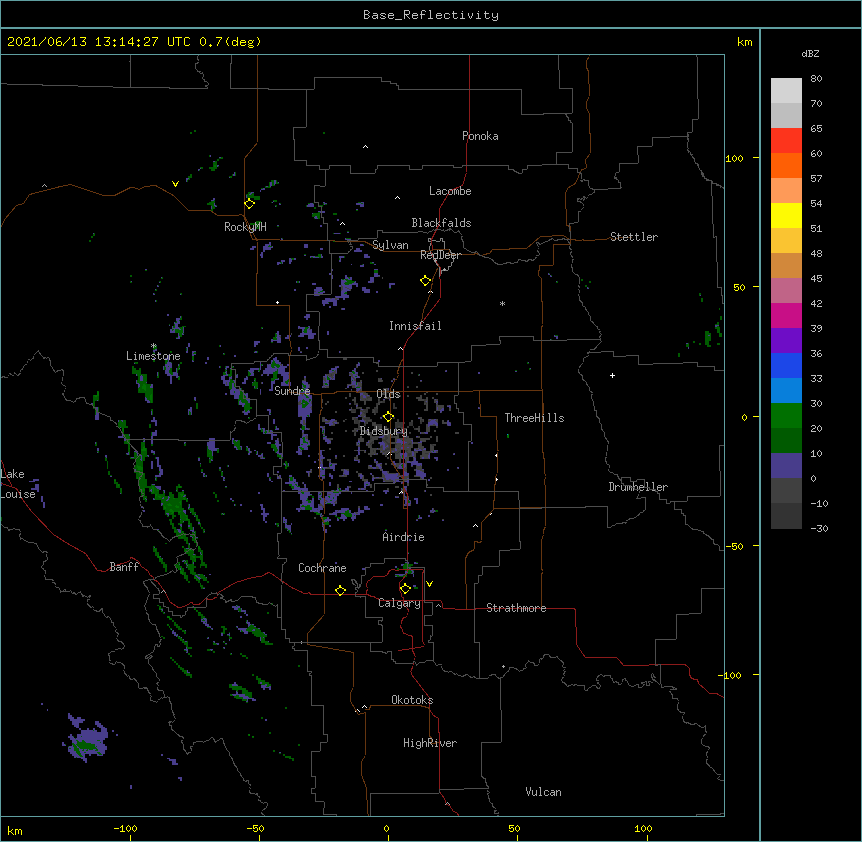
Task: Click the ThreeHills town label
Action: pyautogui.click(x=534, y=418)
